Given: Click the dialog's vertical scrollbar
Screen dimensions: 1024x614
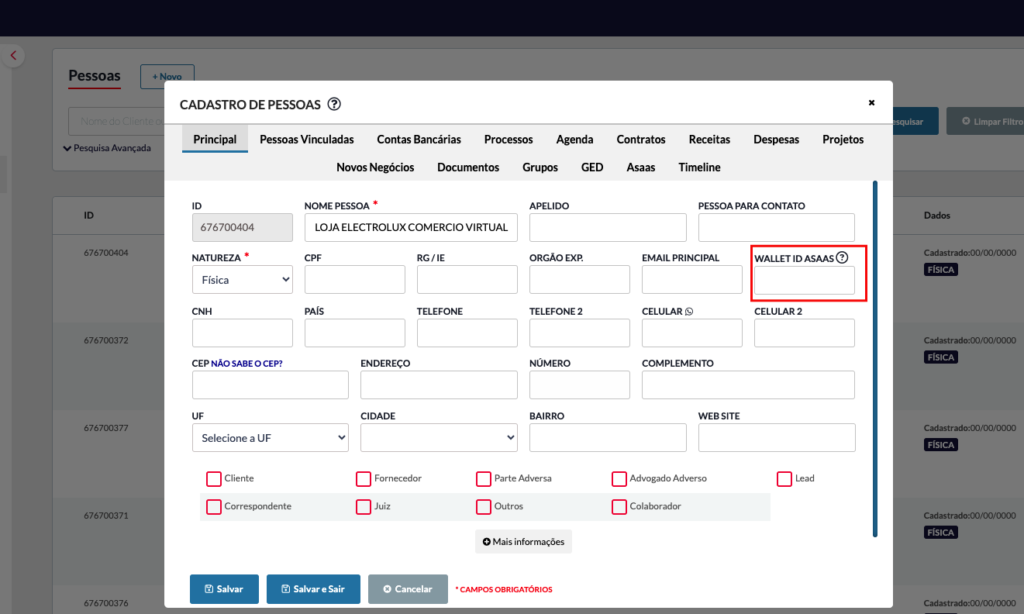Looking at the screenshot, I should coord(874,359).
